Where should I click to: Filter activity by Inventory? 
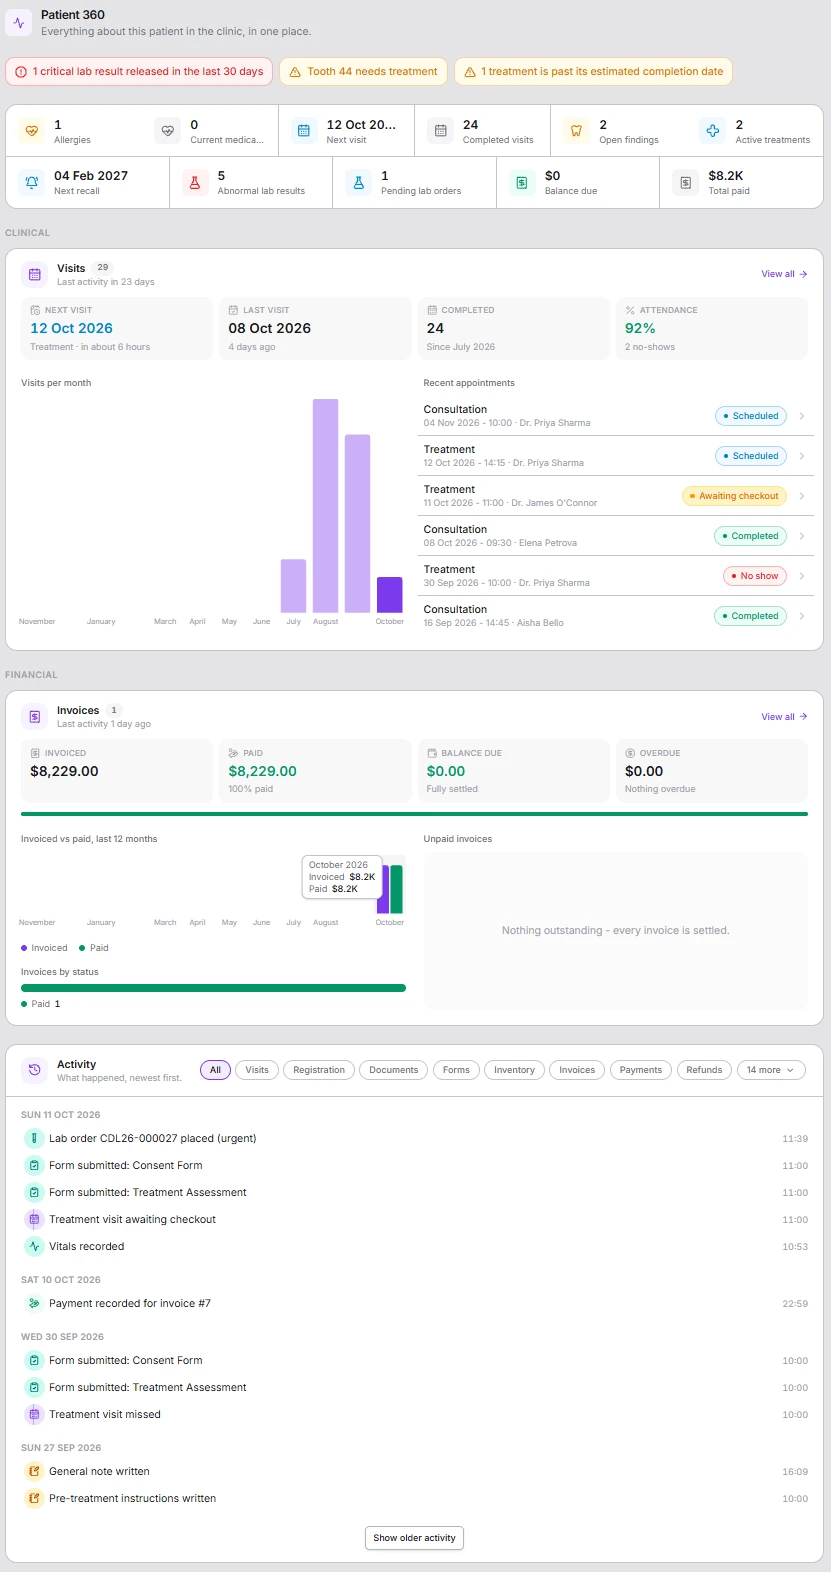(514, 1070)
